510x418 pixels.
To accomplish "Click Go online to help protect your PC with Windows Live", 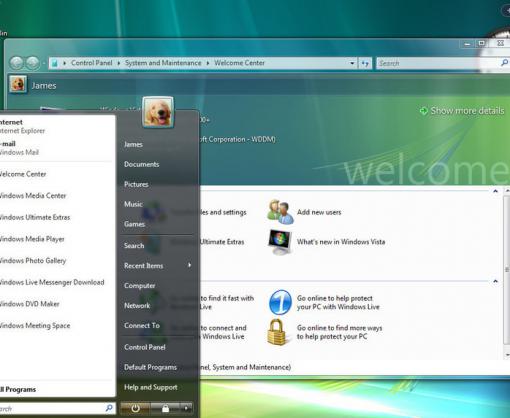I will [338, 302].
